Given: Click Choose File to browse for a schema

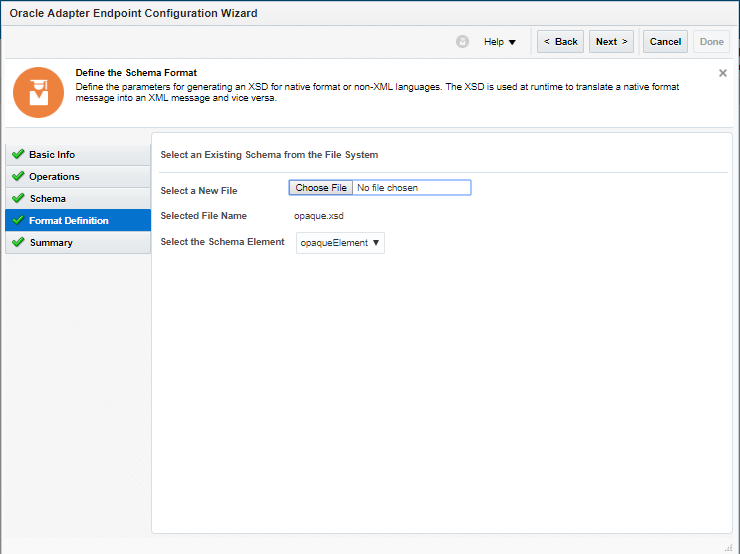Looking at the screenshot, I should pos(321,188).
